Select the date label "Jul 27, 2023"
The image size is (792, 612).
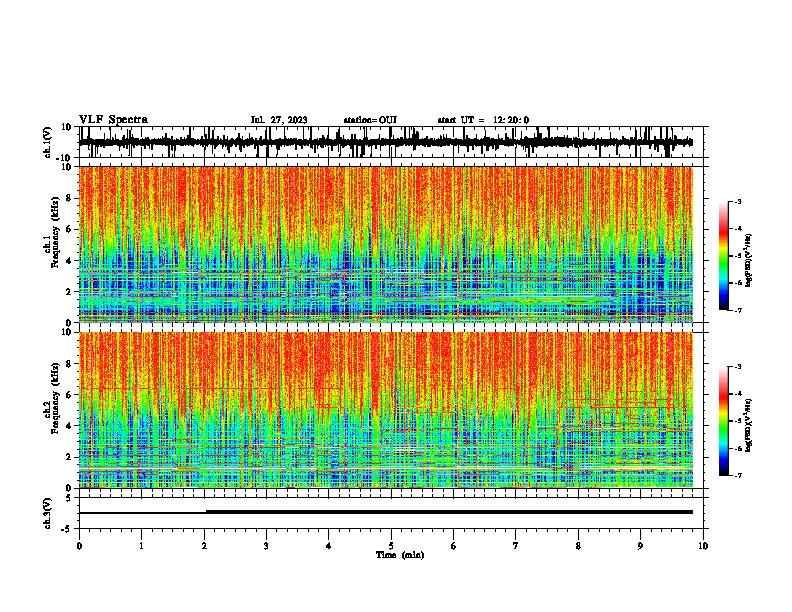(x=279, y=120)
